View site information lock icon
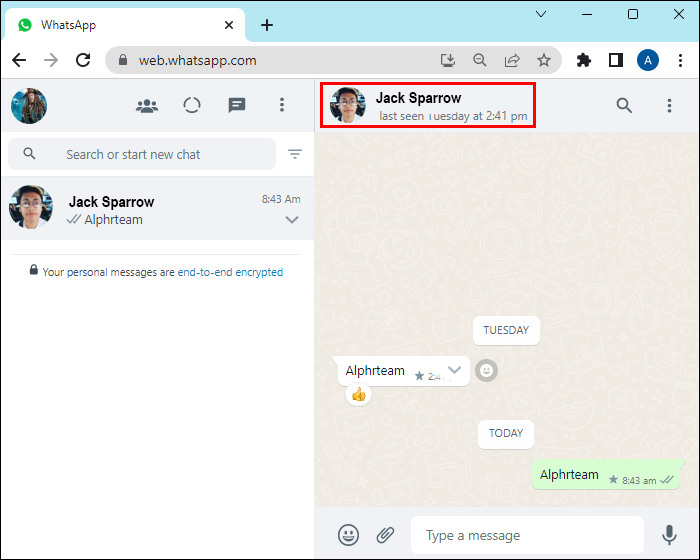 123,60
